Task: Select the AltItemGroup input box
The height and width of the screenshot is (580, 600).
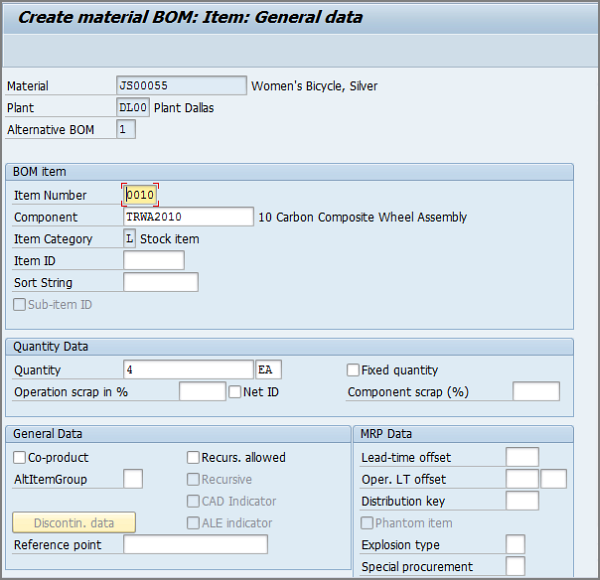Action: click(133, 479)
